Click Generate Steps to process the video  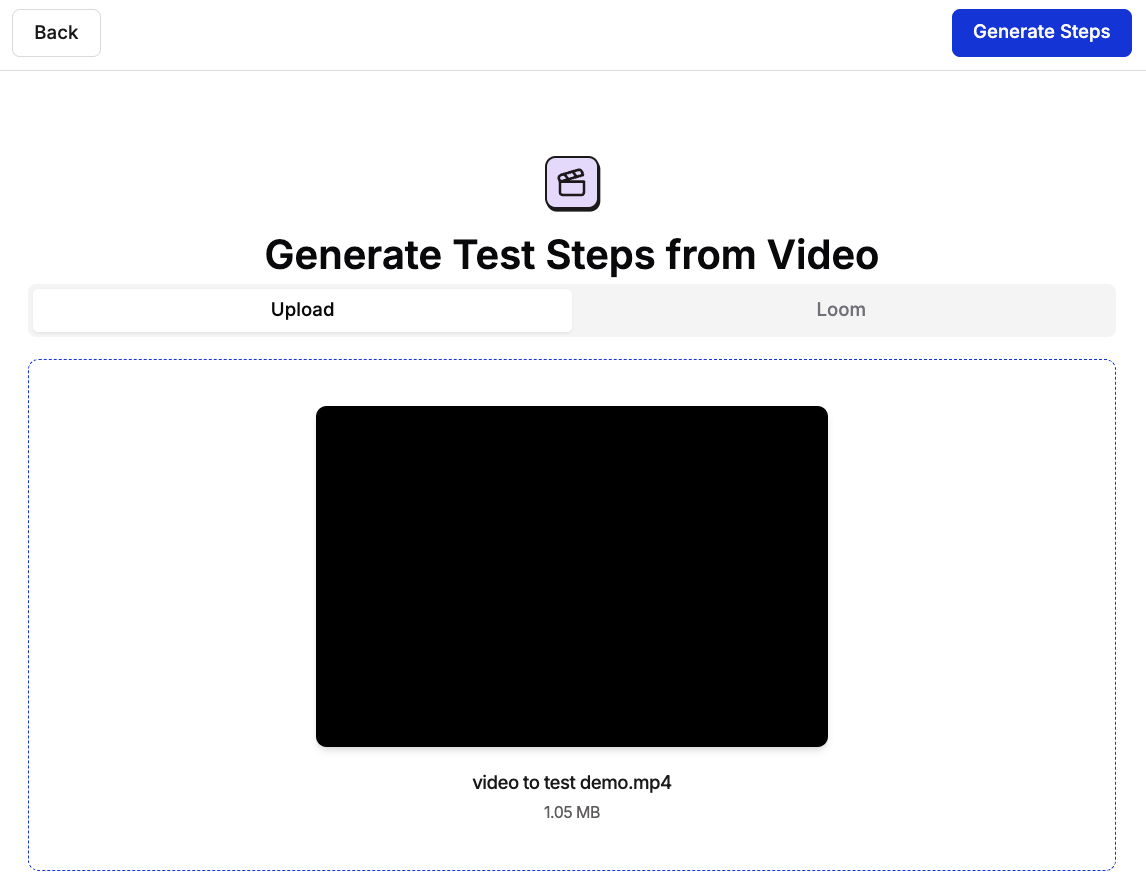tap(1041, 32)
